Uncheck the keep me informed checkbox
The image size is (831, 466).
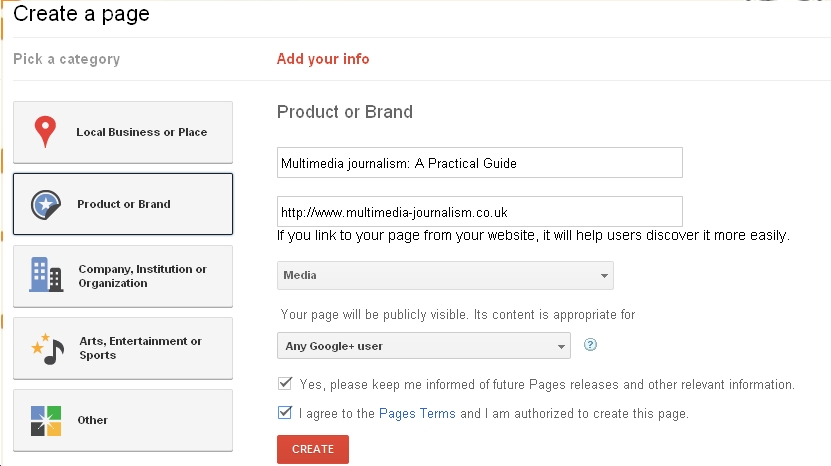coord(286,383)
